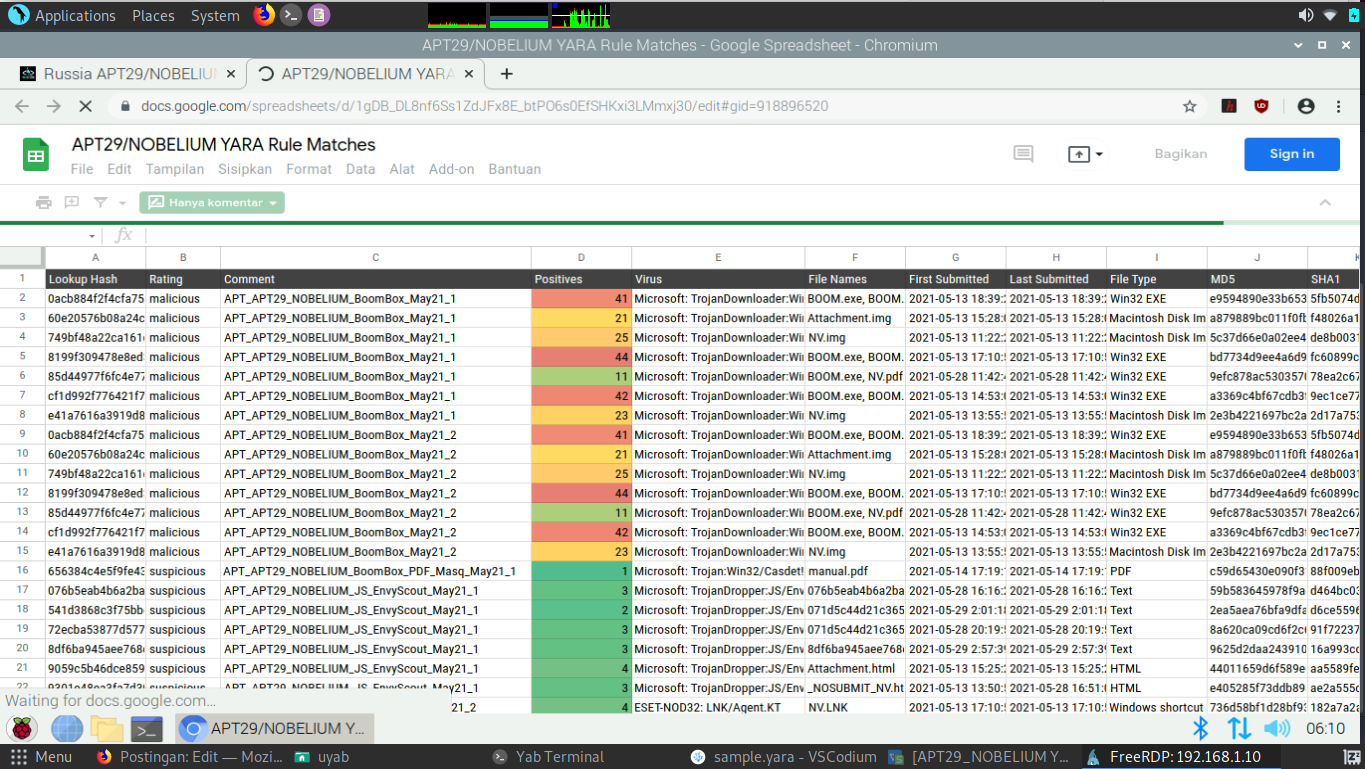Click the Positives header cell

click(581, 279)
